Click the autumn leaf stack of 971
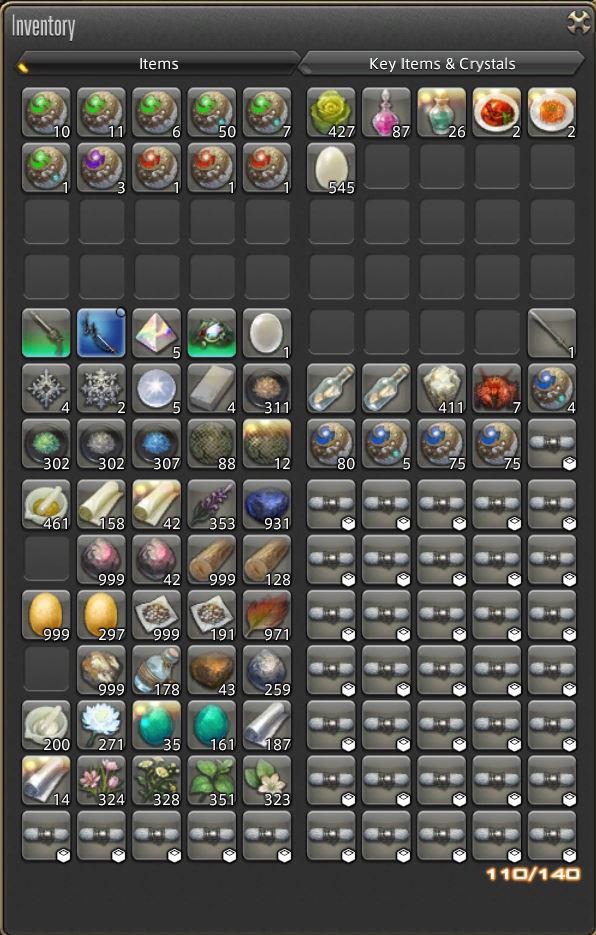The width and height of the screenshot is (596, 935). click(267, 615)
